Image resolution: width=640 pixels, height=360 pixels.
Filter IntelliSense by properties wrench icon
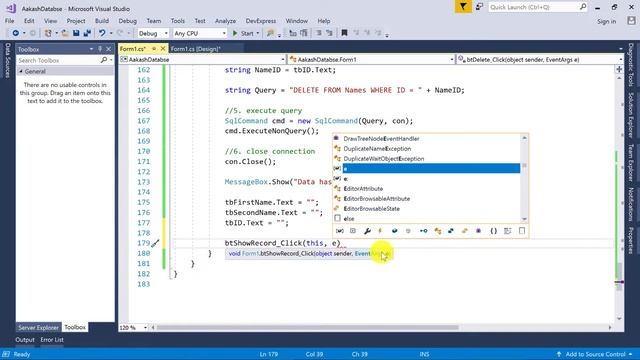pyautogui.click(x=367, y=231)
